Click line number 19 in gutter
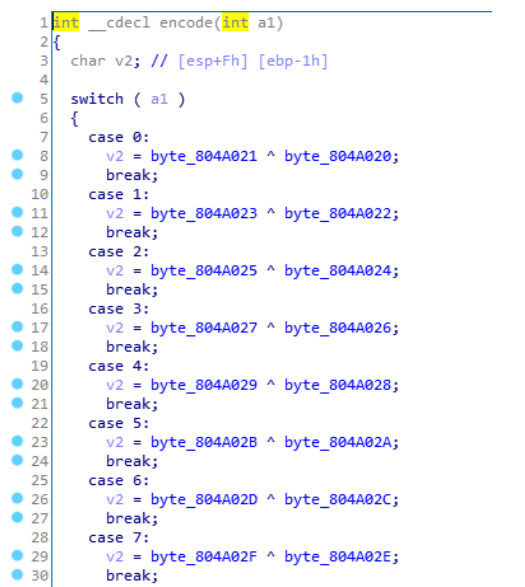The width and height of the screenshot is (525, 587). point(40,366)
